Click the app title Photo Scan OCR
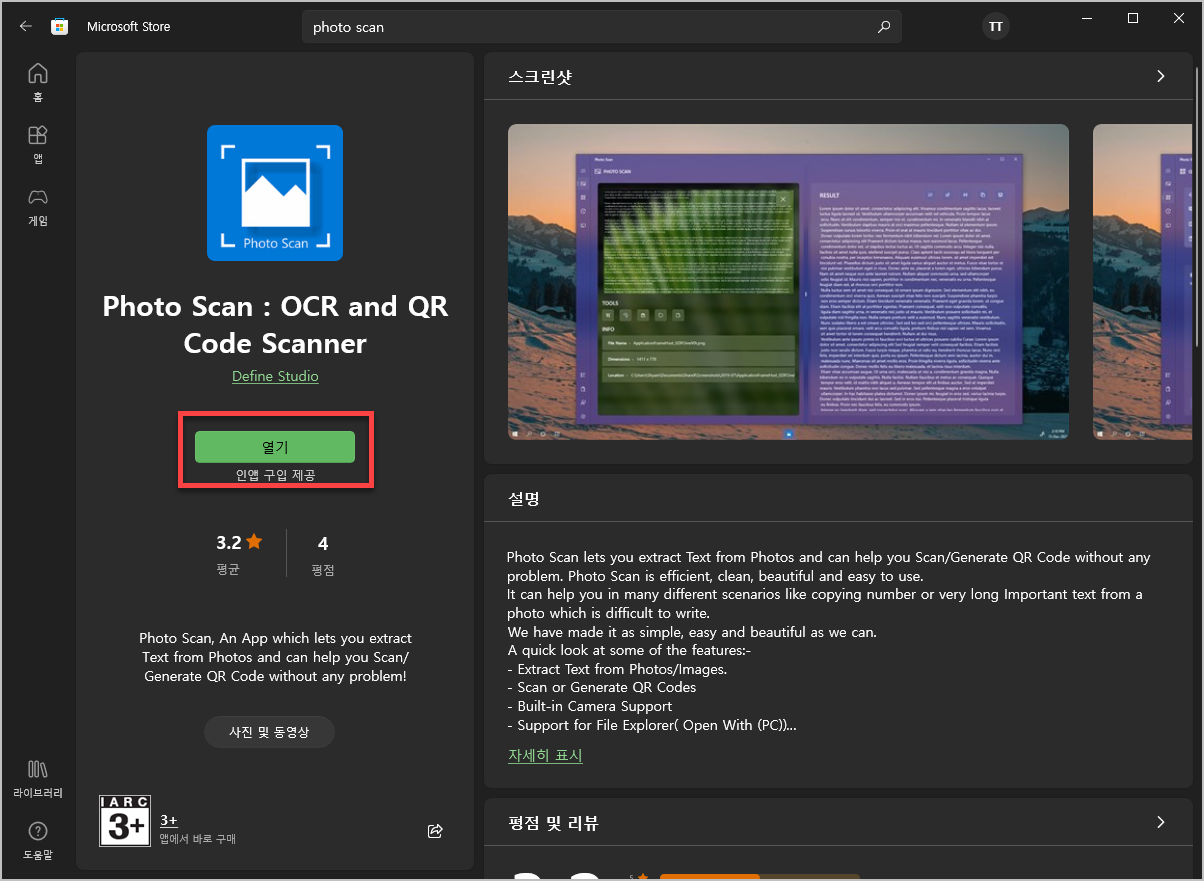Screen dimensions: 1204x881 point(275,324)
